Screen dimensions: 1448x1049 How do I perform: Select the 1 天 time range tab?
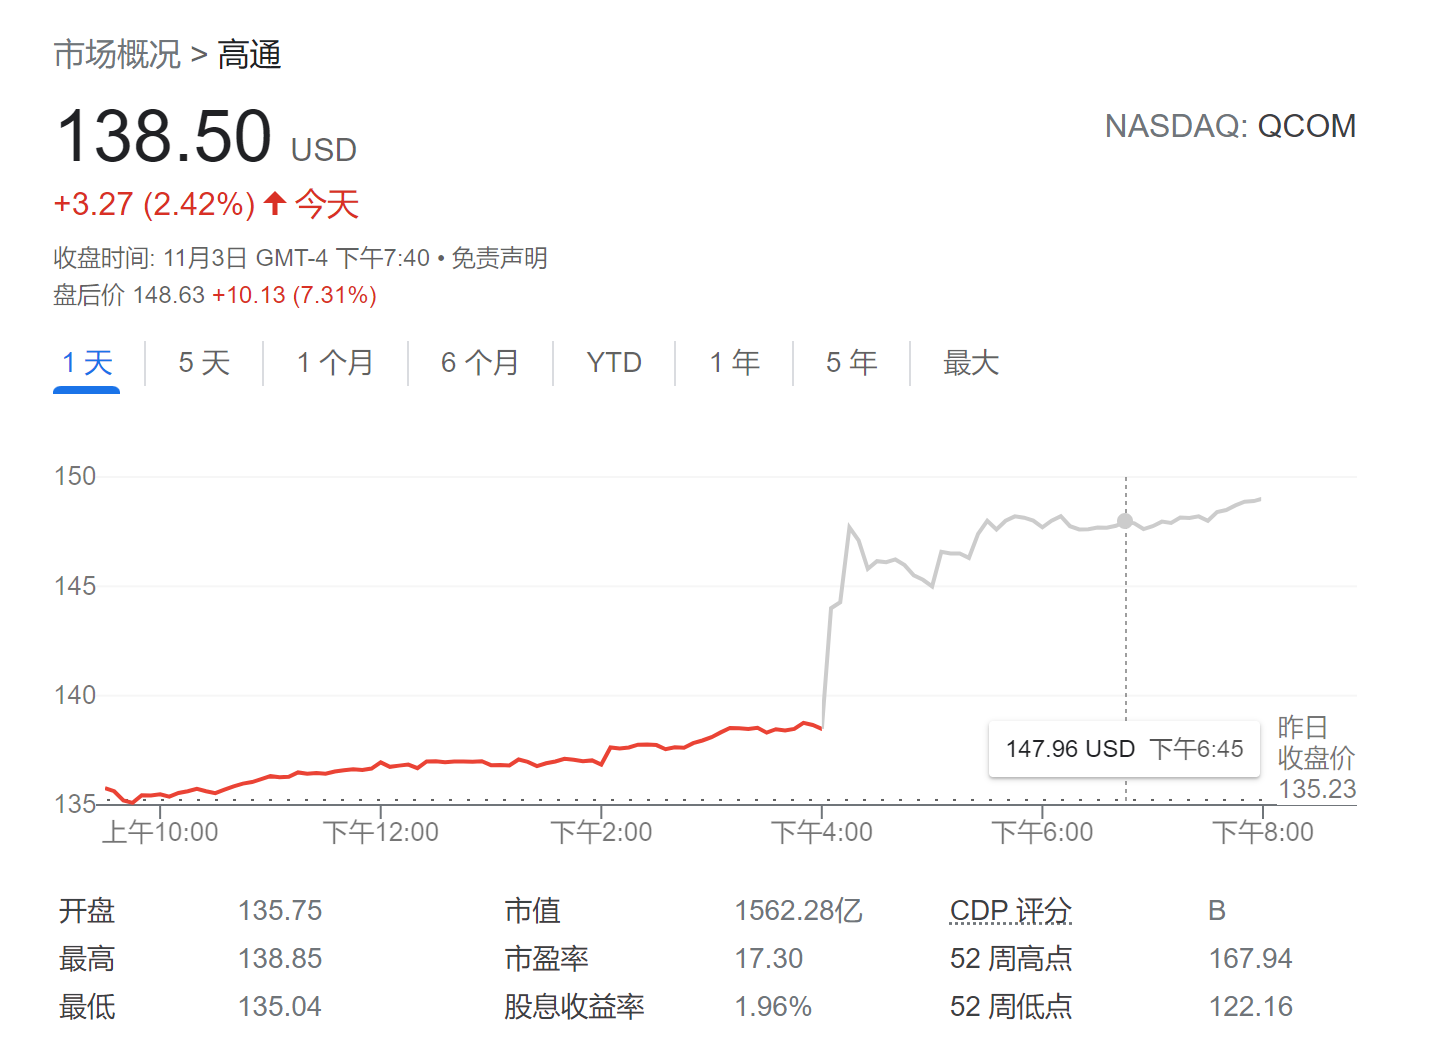(x=87, y=362)
